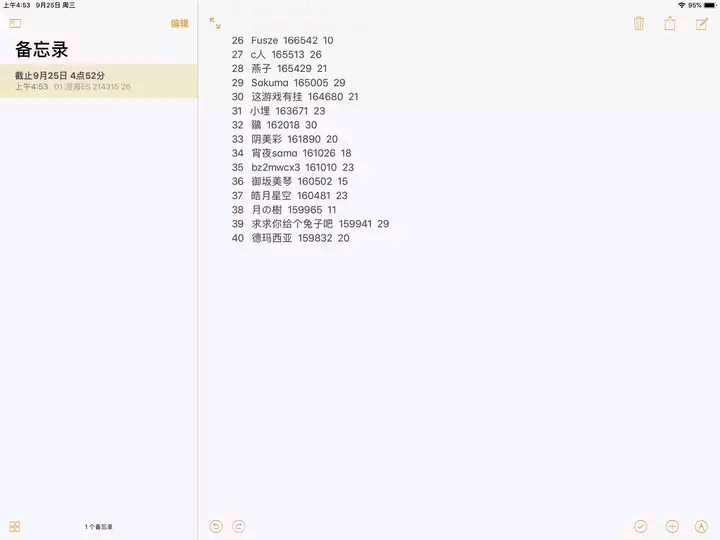Tap the 1个备忘录 count label
Image resolution: width=720 pixels, height=540 pixels.
pos(98,527)
